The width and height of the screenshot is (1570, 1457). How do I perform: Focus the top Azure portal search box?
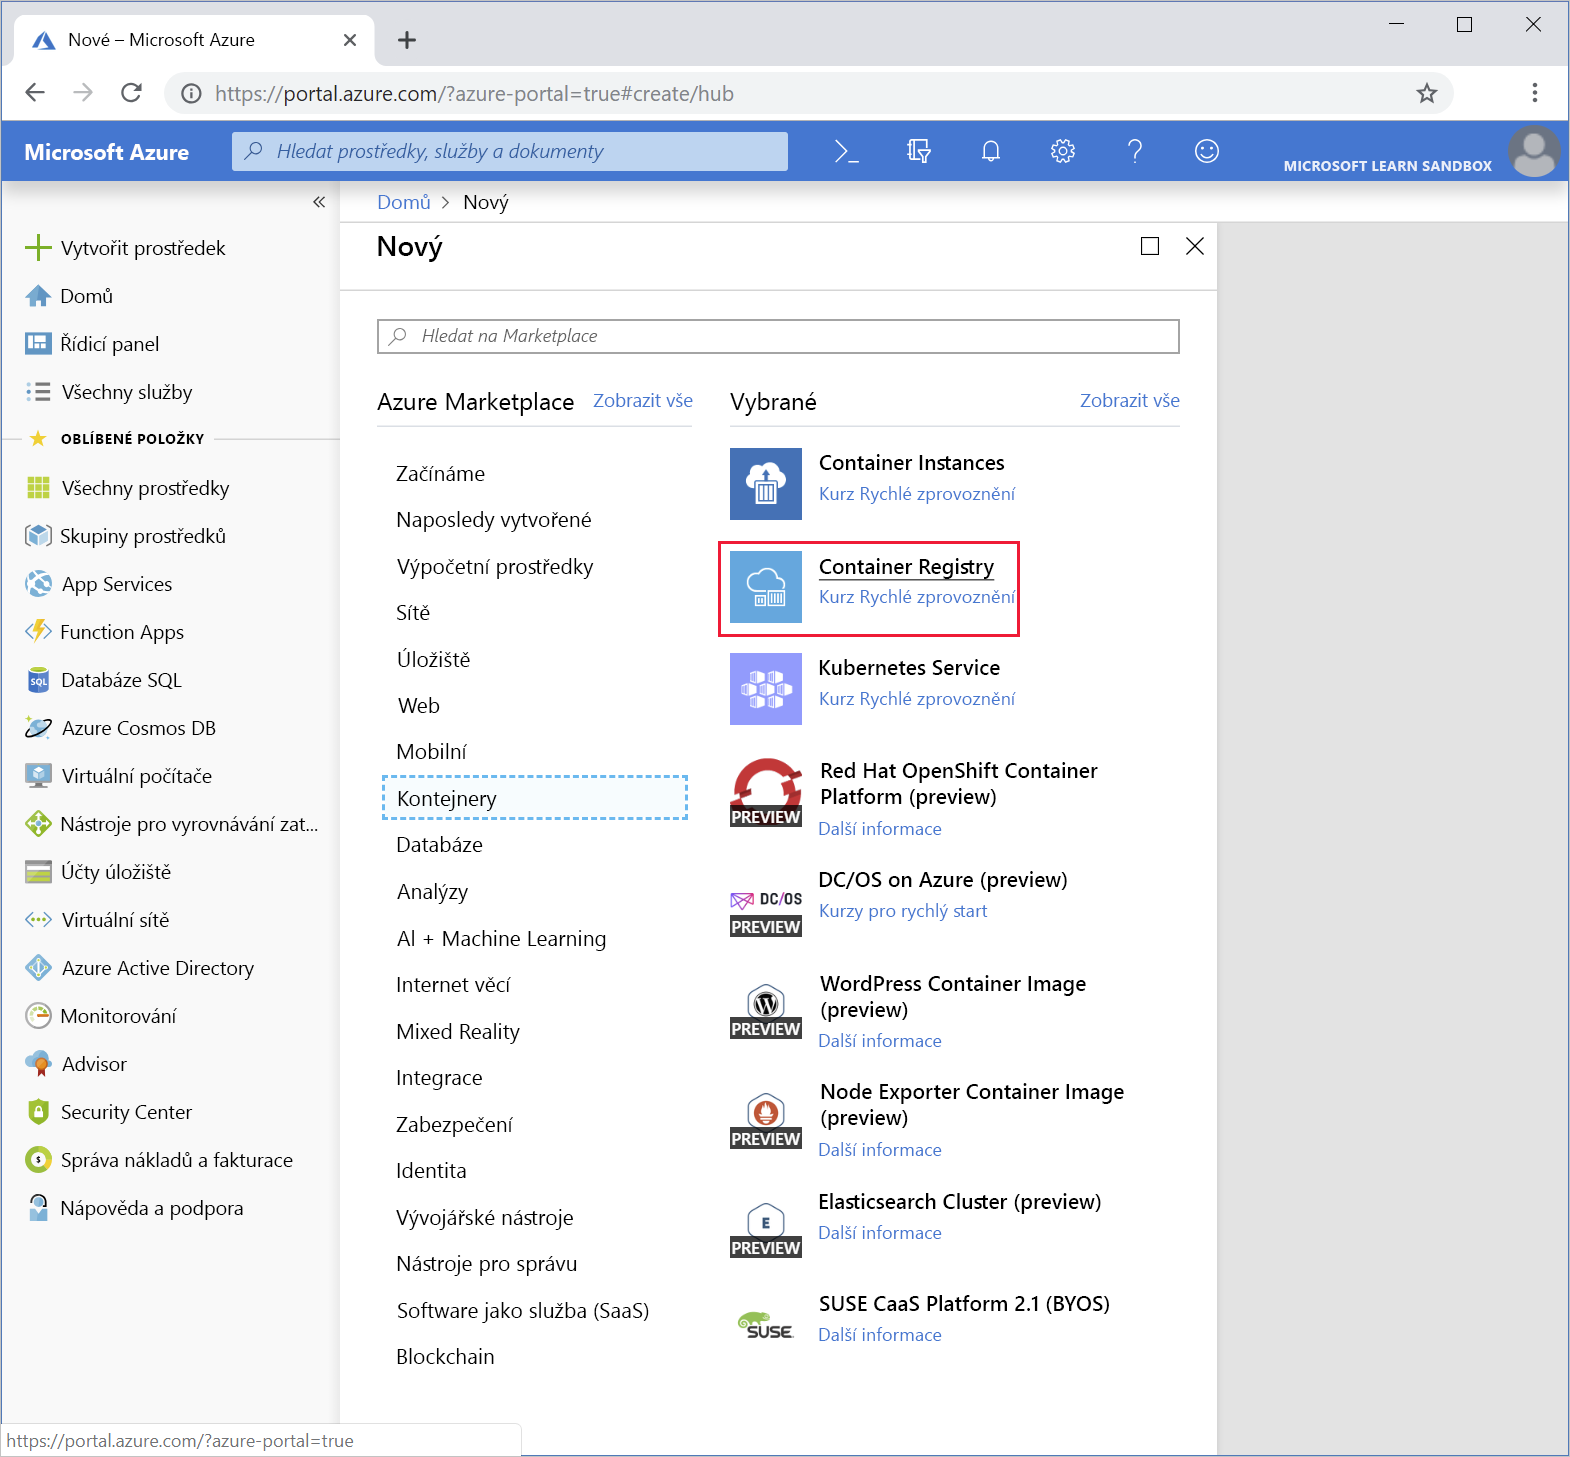tap(510, 151)
